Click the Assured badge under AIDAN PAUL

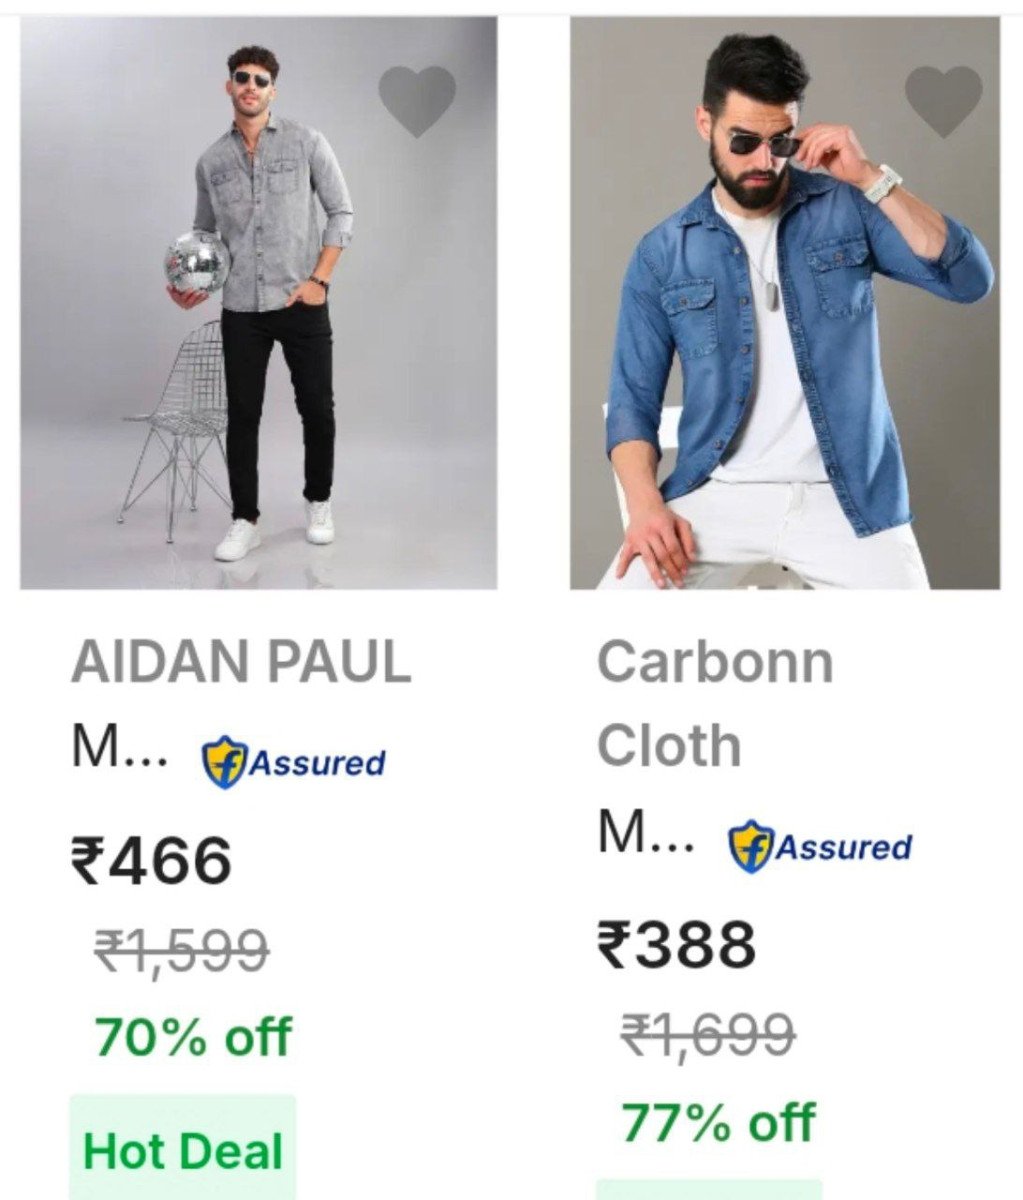[x=294, y=764]
